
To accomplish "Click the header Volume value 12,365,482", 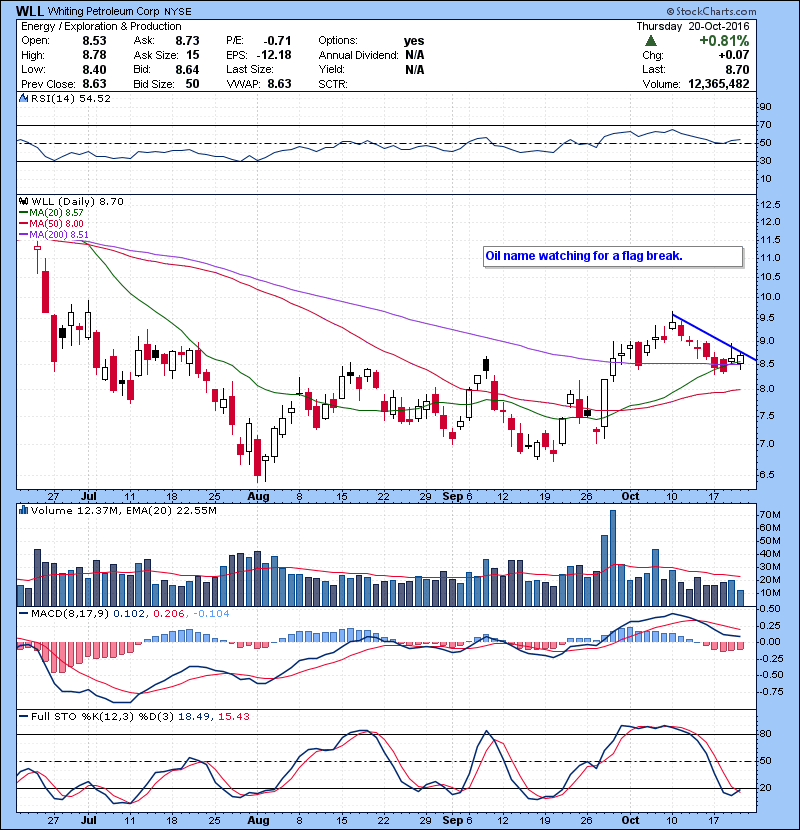I will coord(719,84).
